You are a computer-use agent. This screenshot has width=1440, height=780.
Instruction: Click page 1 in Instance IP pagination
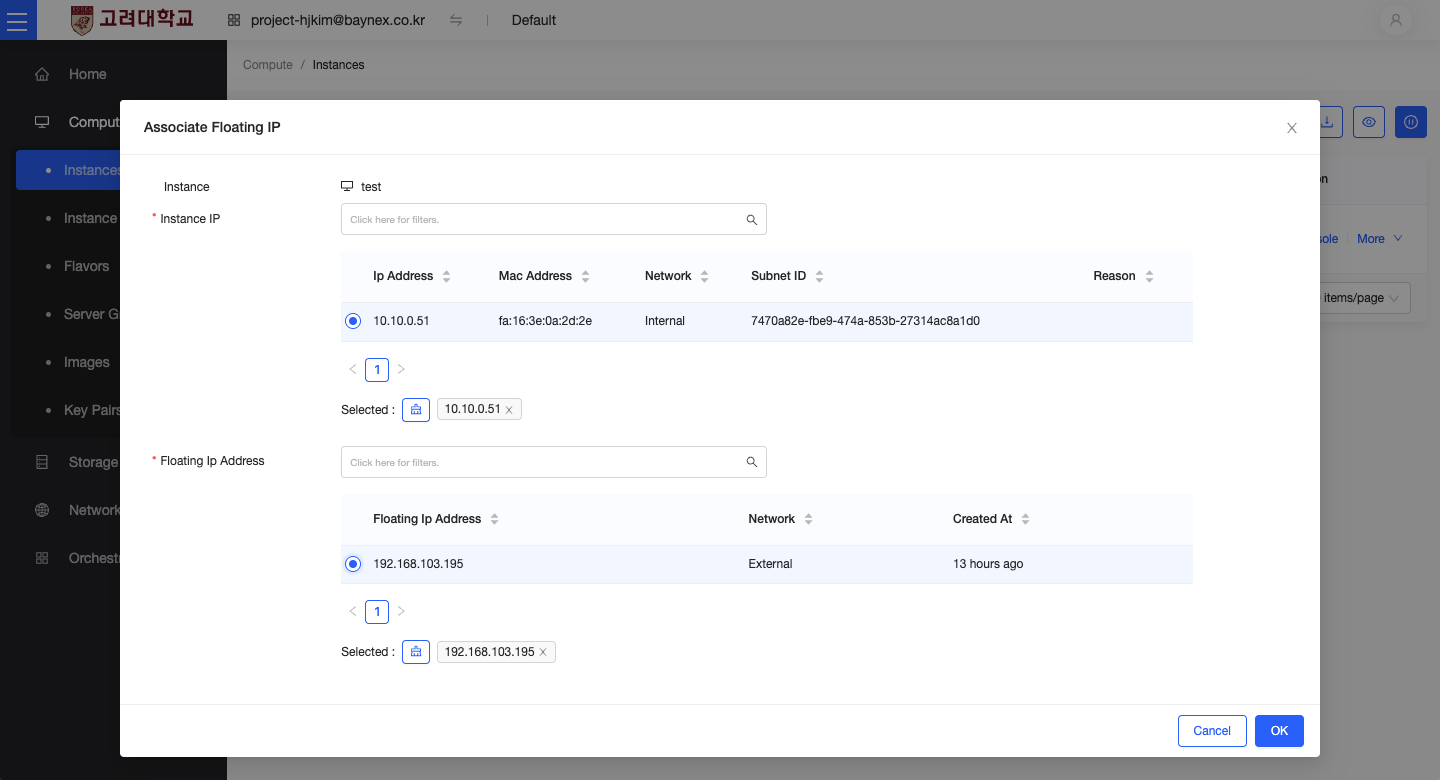click(x=377, y=369)
